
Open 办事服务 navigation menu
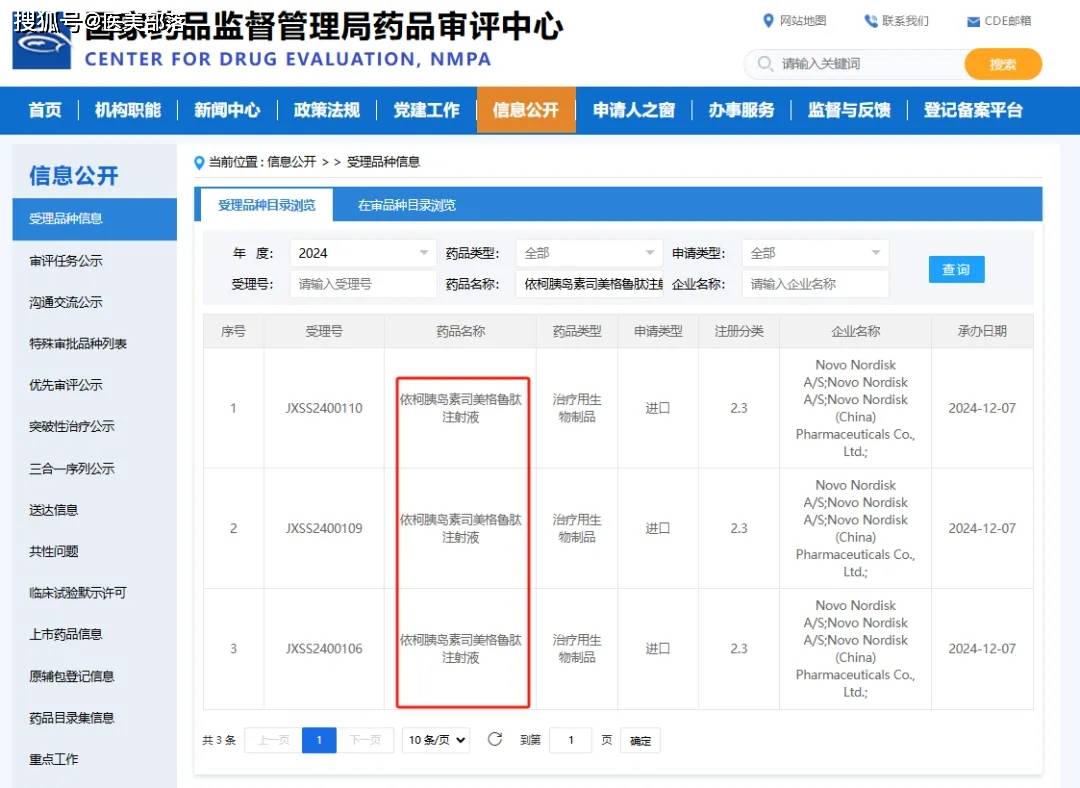pyautogui.click(x=741, y=110)
